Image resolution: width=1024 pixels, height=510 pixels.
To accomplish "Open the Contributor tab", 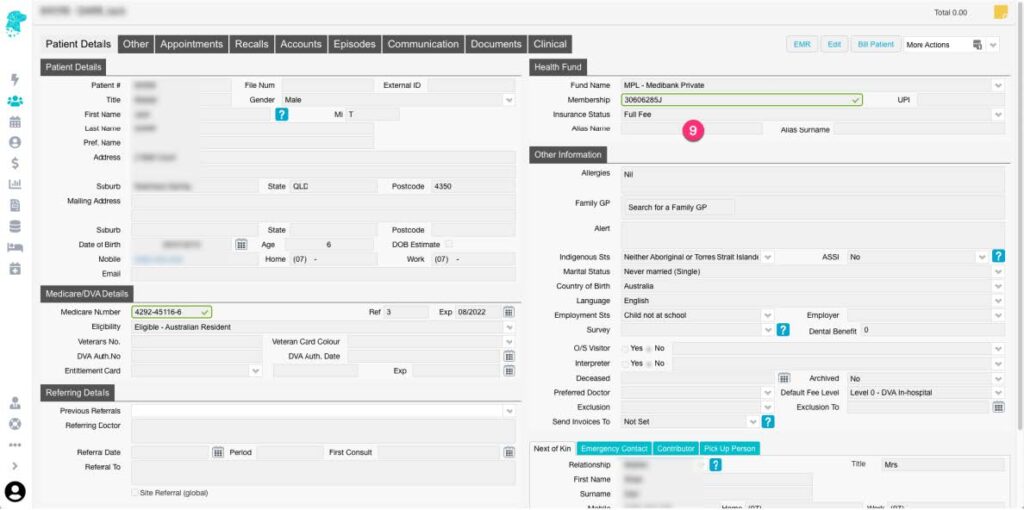I will click(x=676, y=449).
